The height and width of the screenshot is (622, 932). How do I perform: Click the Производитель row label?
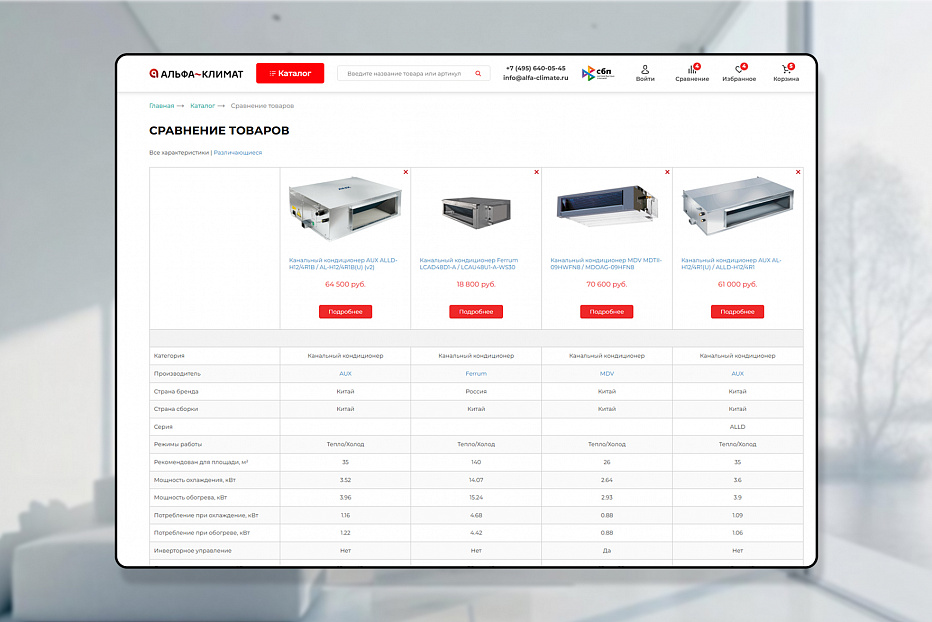pyautogui.click(x=177, y=373)
